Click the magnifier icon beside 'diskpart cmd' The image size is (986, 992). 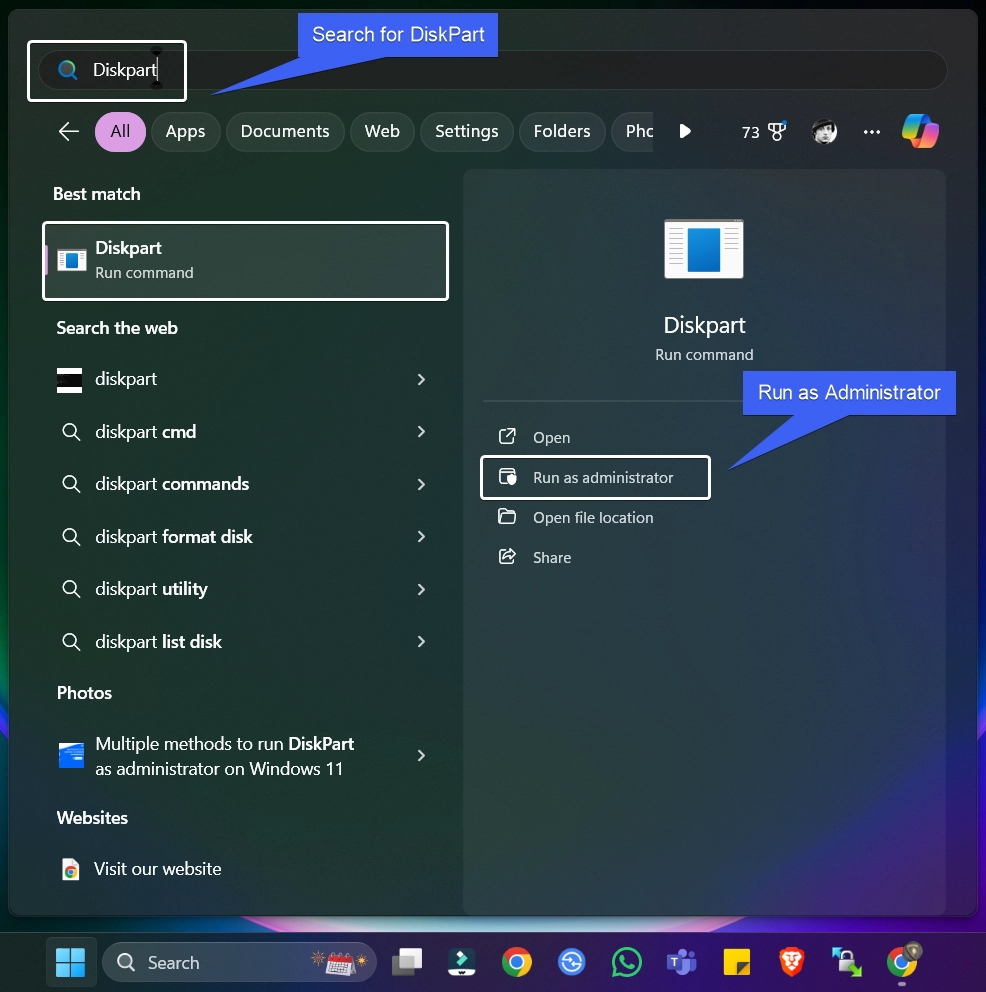71,432
